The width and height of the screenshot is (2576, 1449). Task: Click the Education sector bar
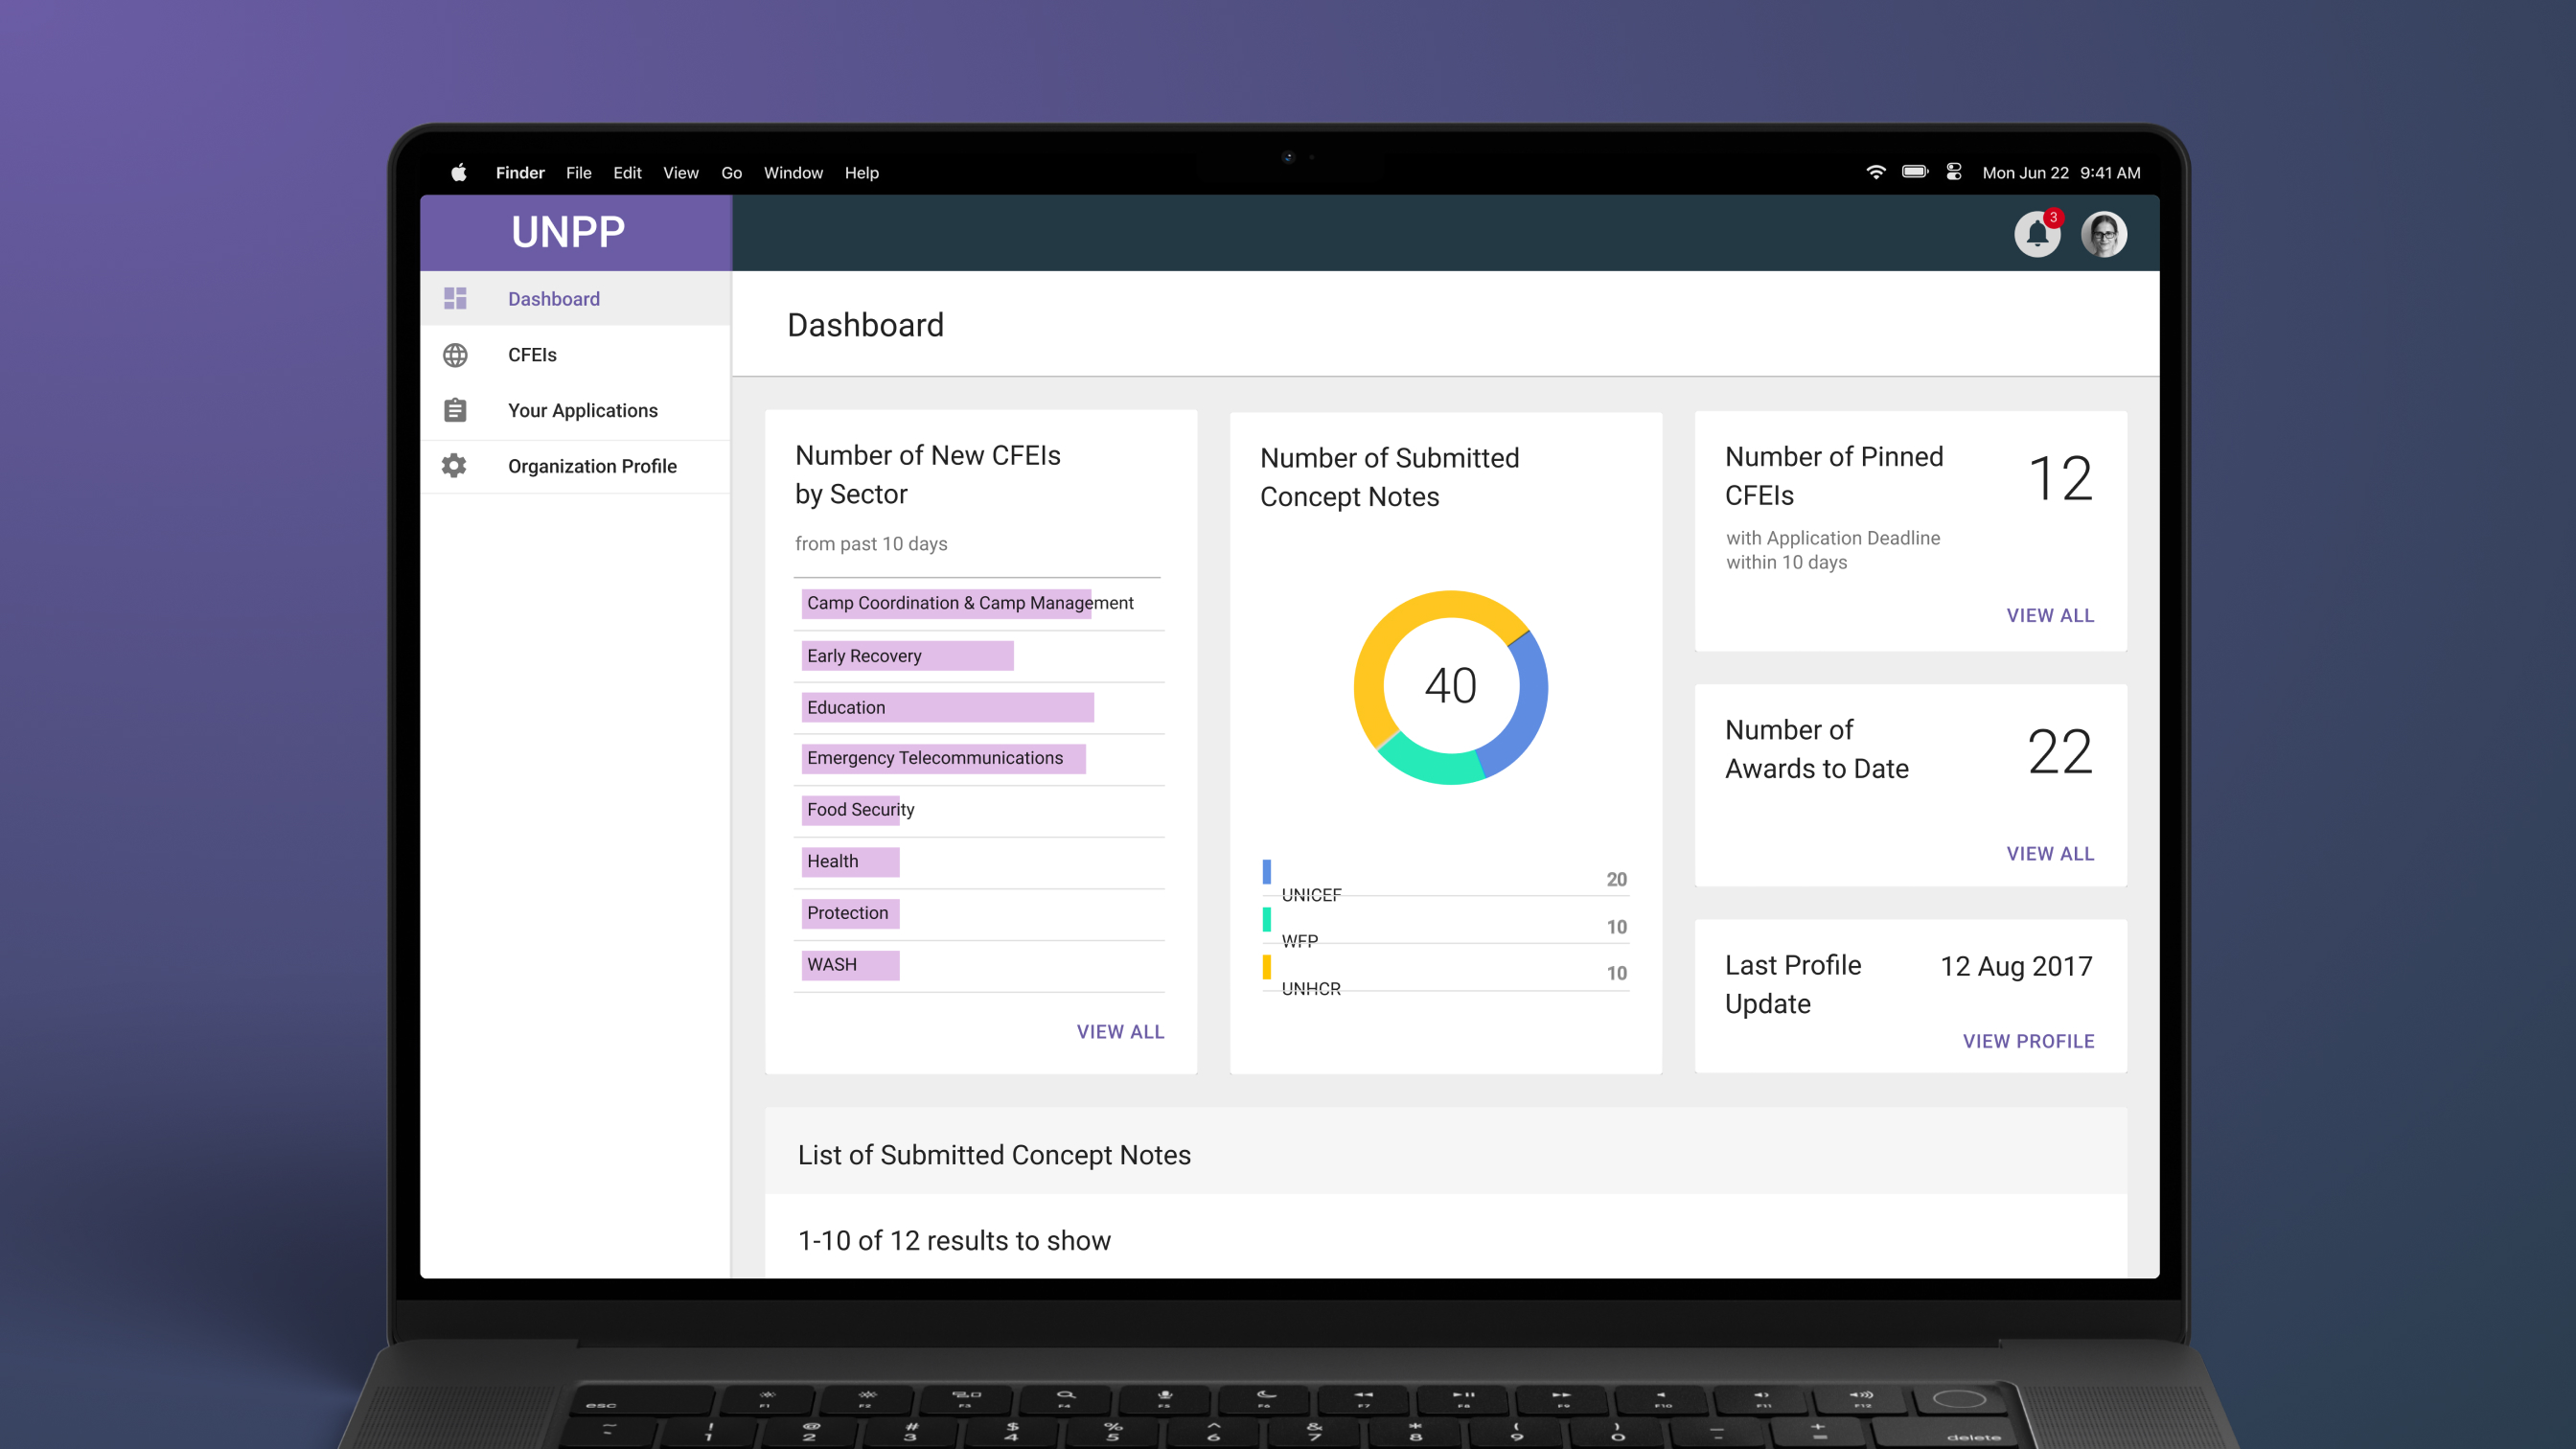tap(947, 707)
